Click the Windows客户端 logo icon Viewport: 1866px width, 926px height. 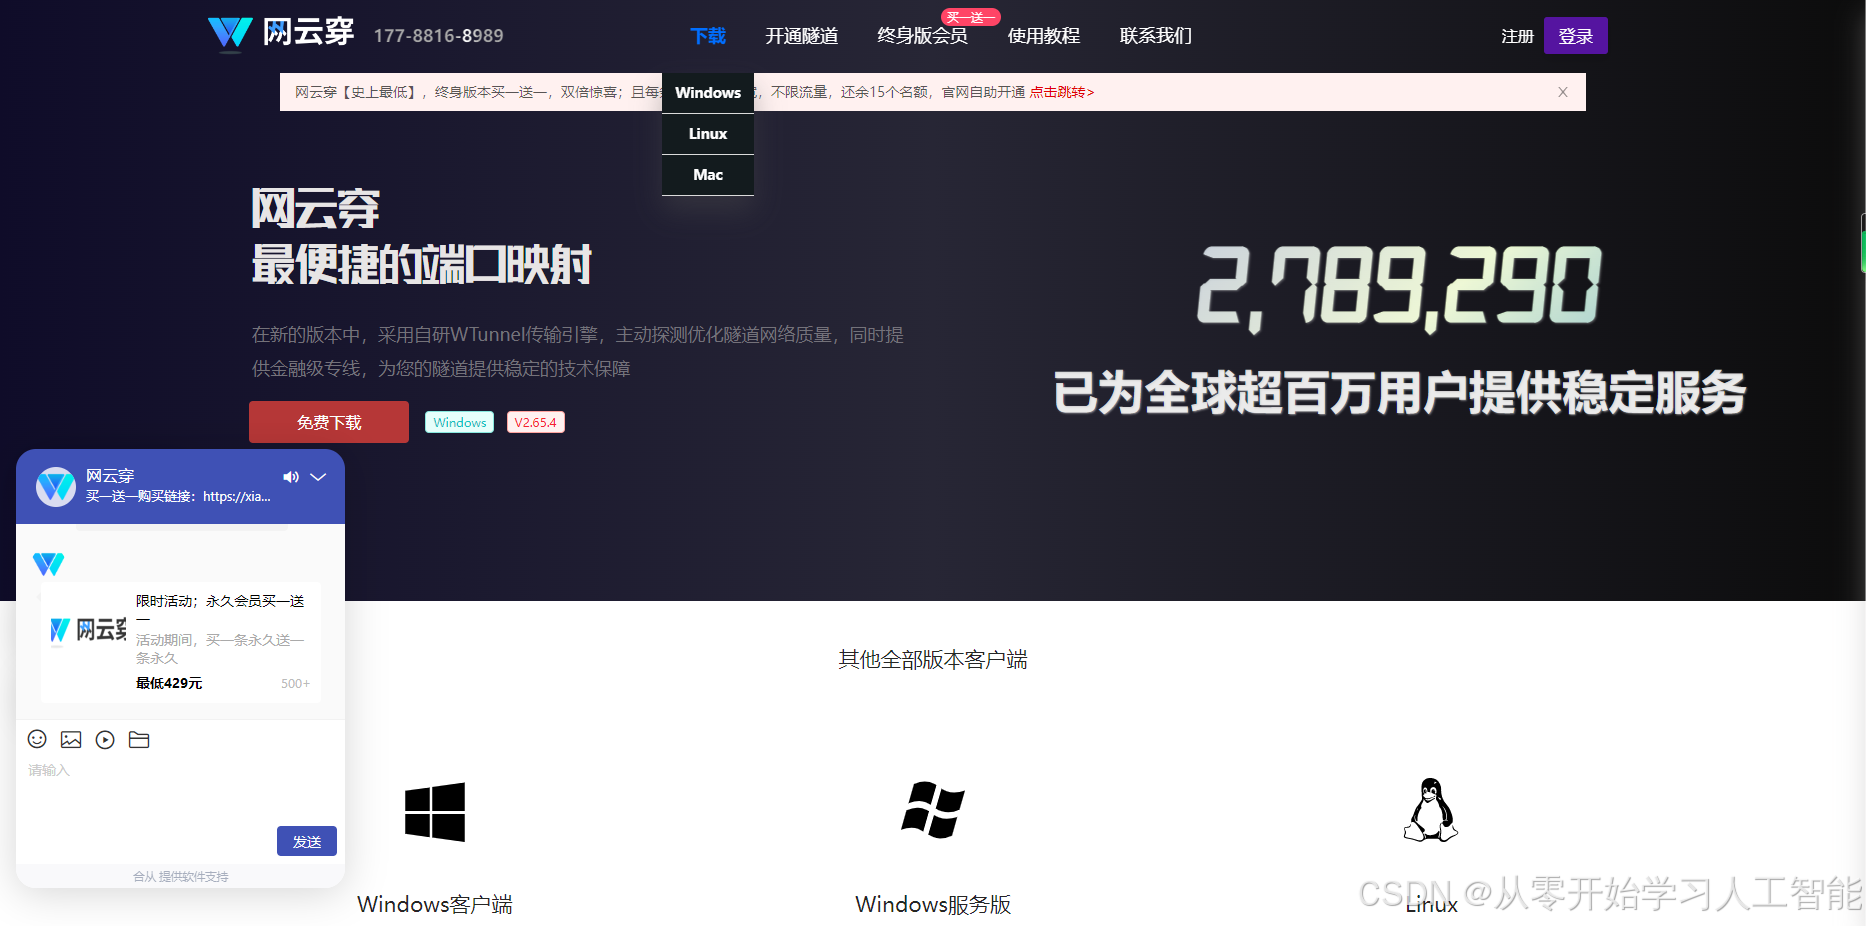pyautogui.click(x=435, y=812)
